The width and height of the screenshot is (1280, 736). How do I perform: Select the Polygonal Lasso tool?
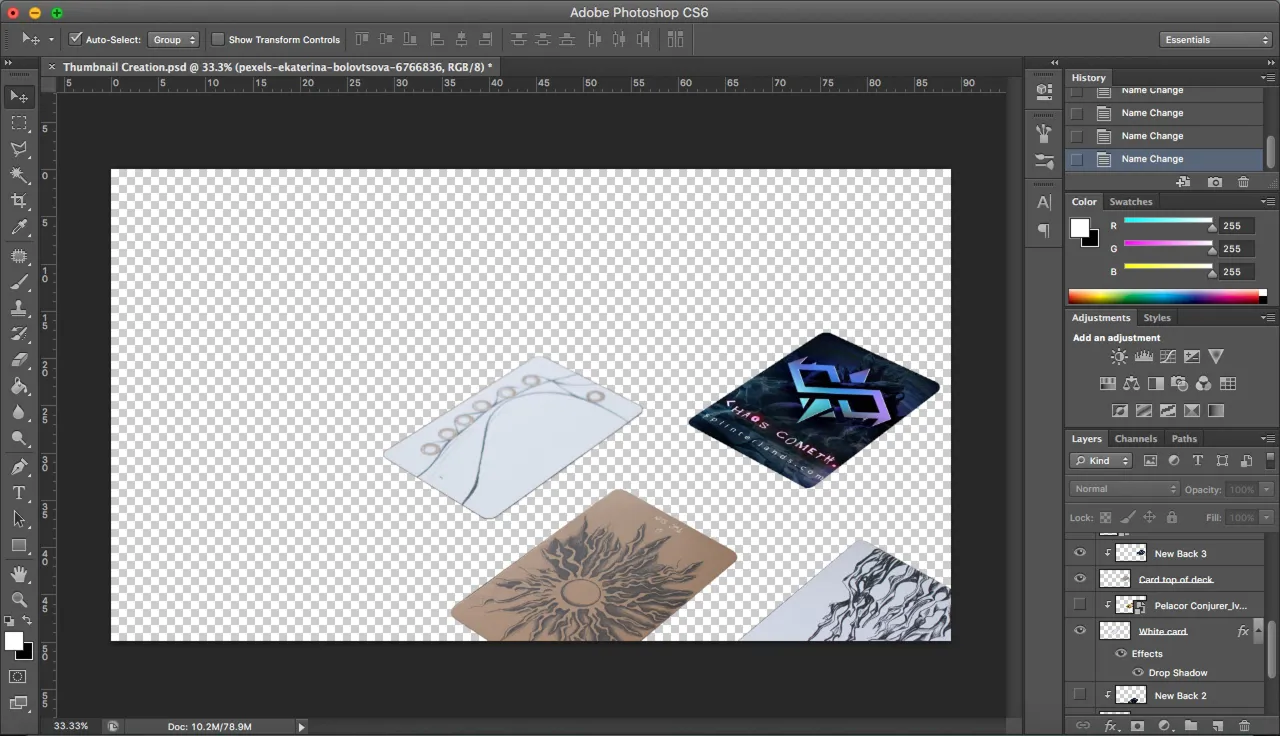(19, 149)
